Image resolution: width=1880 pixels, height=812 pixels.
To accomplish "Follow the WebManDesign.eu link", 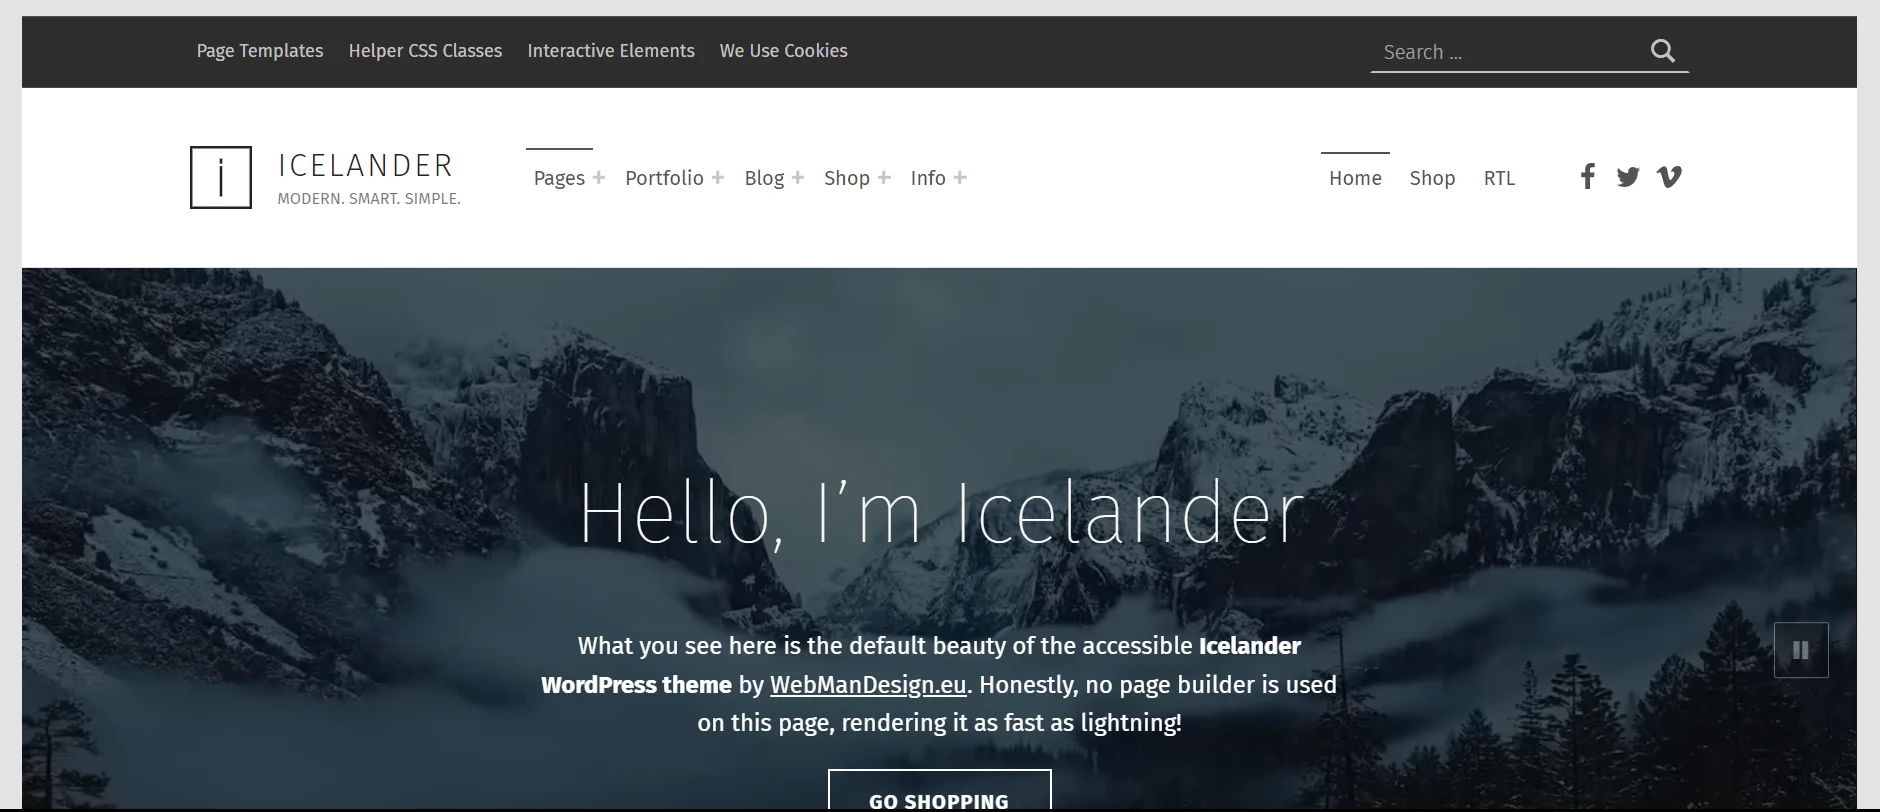I will coord(868,685).
